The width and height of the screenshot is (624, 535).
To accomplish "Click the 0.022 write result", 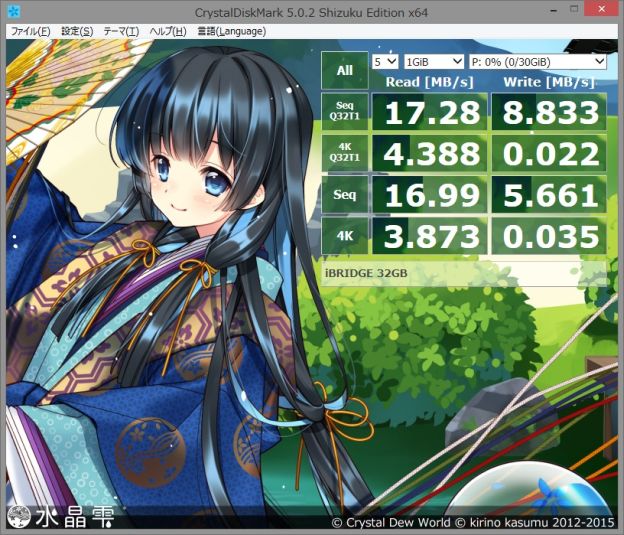I will click(x=549, y=153).
